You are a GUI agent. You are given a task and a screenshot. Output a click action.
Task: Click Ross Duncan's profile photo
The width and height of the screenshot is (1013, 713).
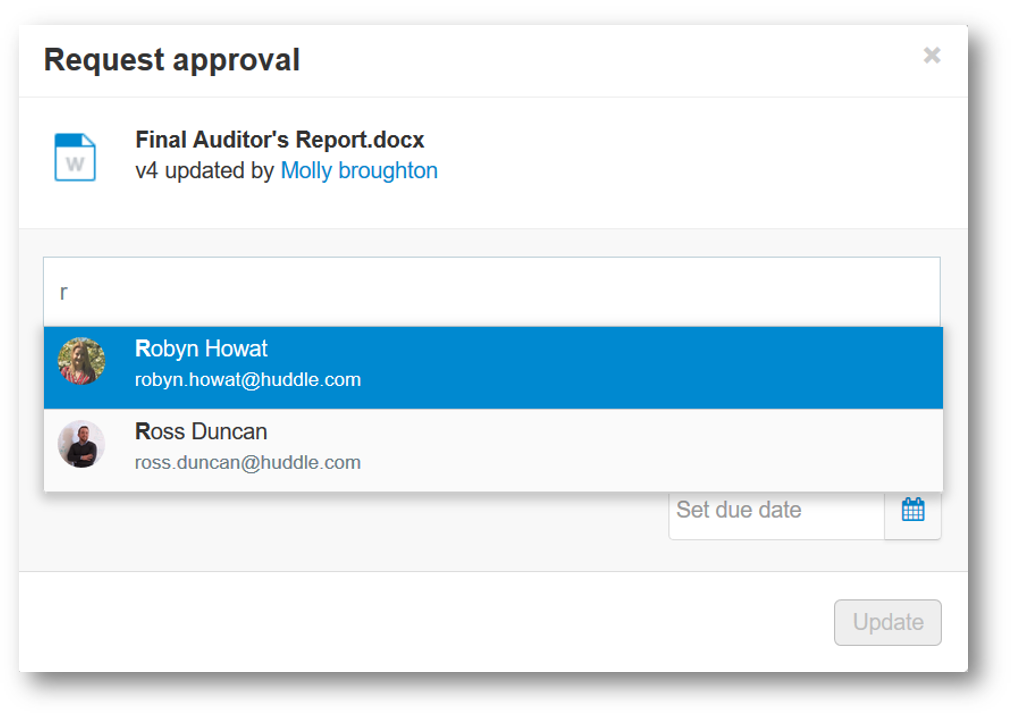[x=81, y=444]
